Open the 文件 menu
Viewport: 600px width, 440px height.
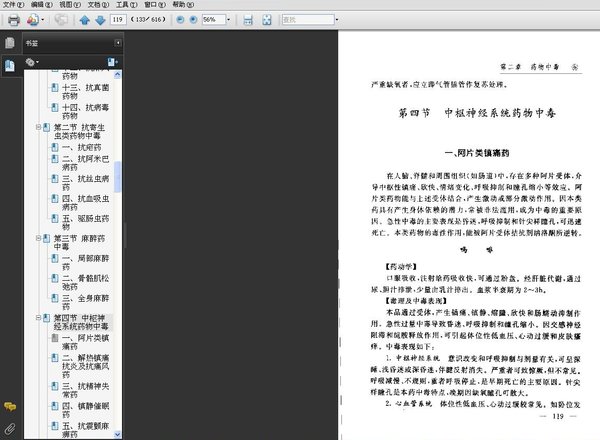13,5
